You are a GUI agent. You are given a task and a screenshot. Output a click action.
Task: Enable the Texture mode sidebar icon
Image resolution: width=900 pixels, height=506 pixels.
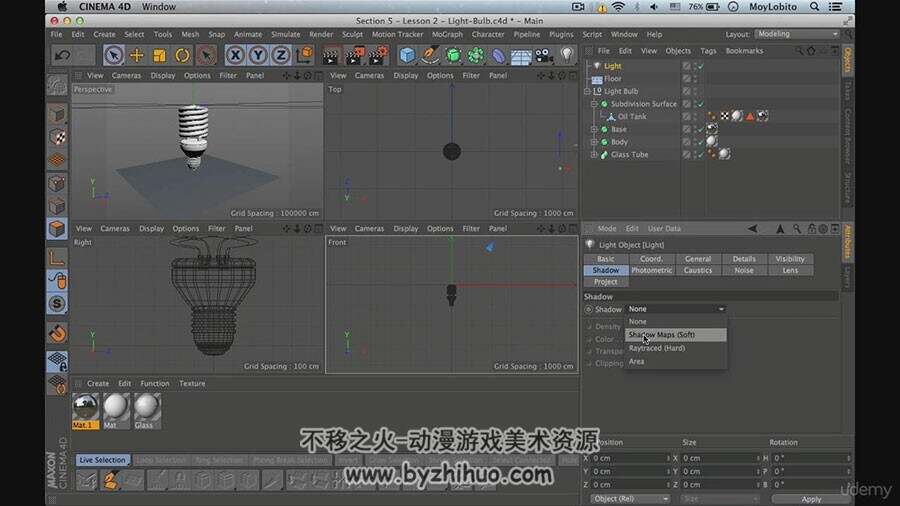pos(57,137)
